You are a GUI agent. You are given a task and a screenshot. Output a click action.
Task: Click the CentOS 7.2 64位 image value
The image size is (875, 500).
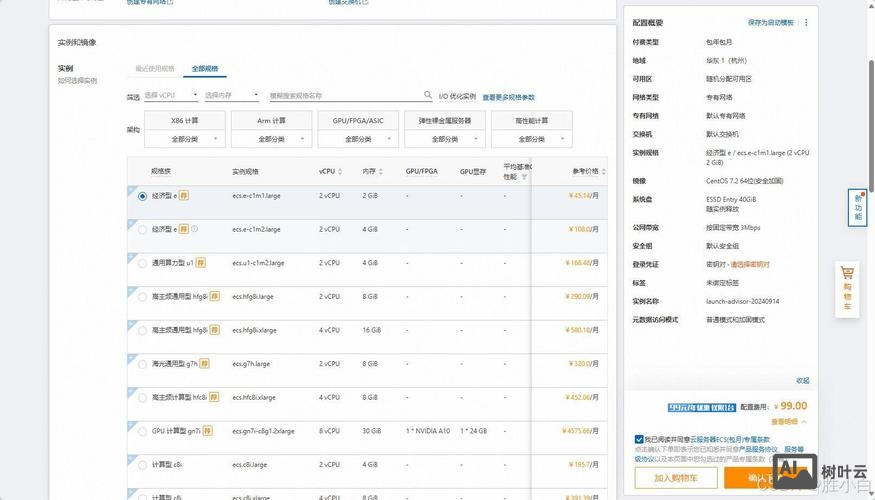click(x=744, y=181)
